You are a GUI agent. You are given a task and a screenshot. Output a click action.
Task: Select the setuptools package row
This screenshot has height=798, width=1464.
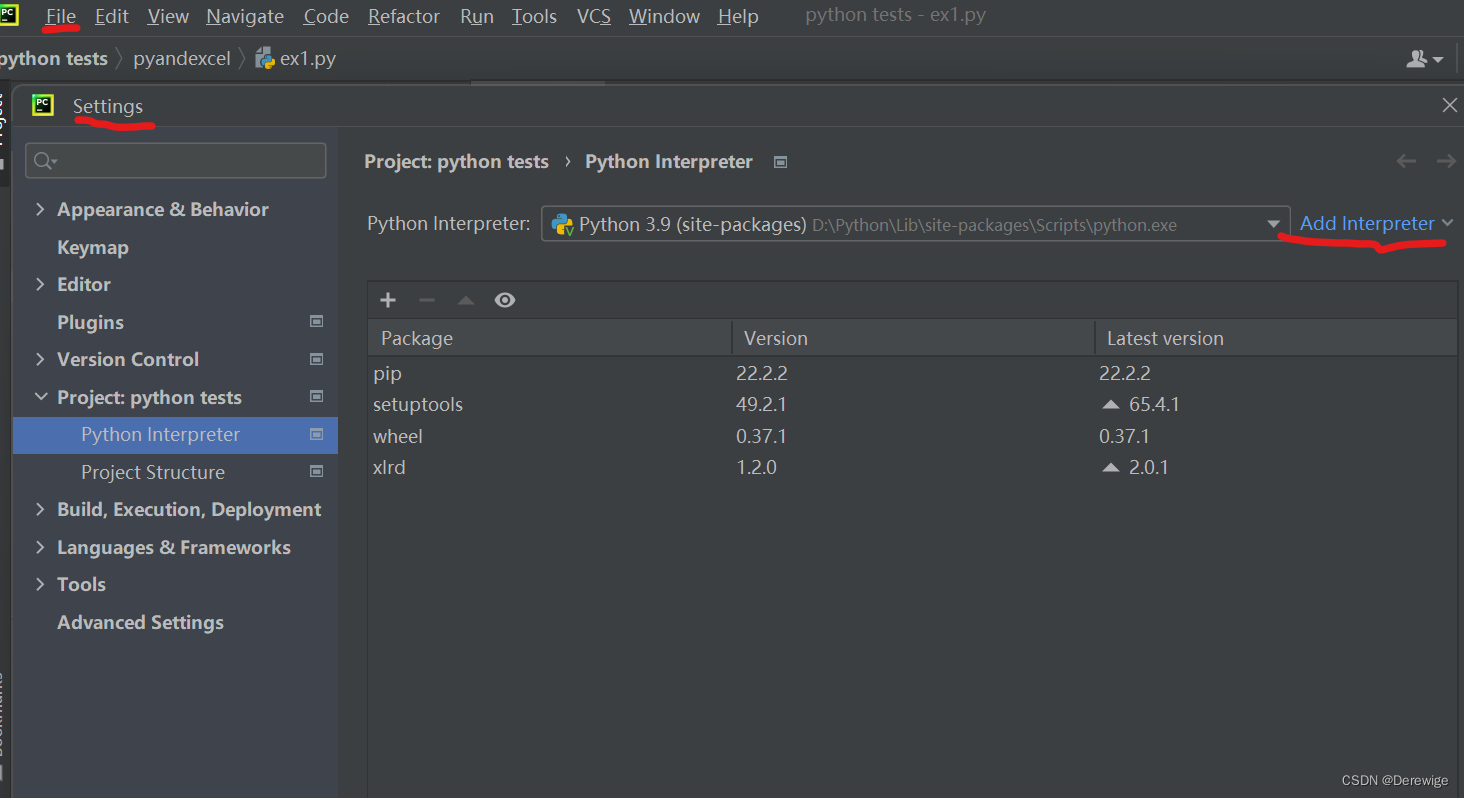912,405
